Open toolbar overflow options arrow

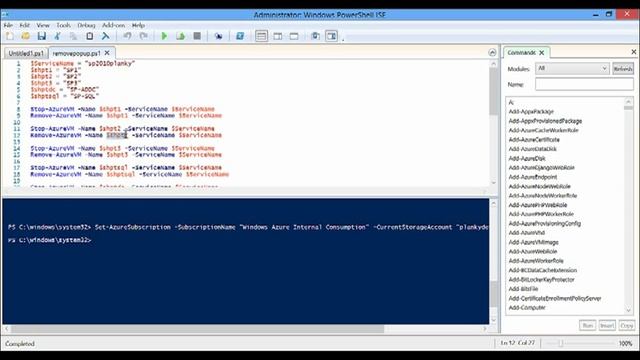point(343,40)
